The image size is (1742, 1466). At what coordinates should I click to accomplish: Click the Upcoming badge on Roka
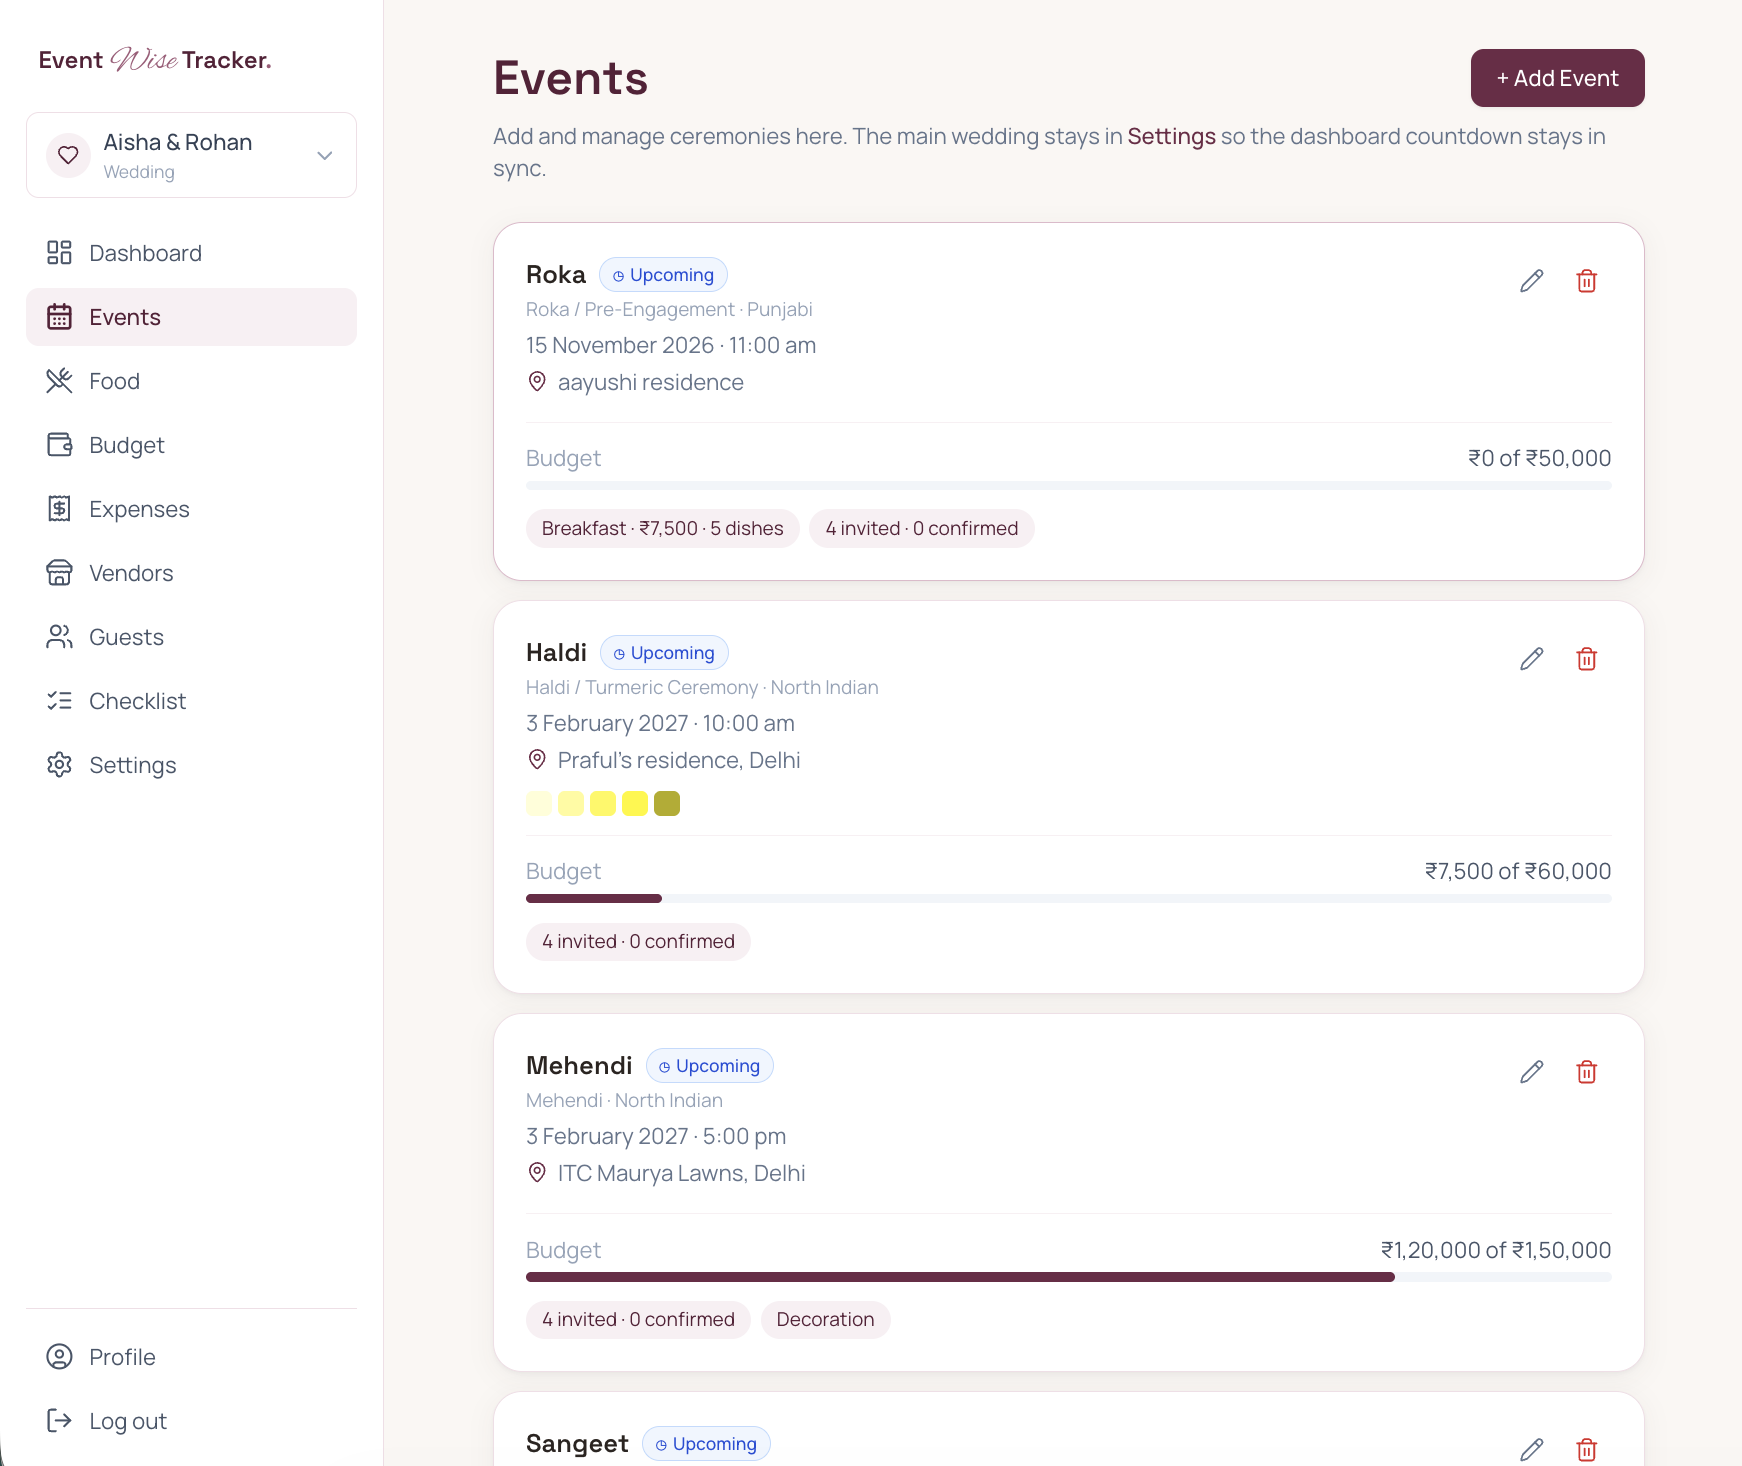click(663, 275)
